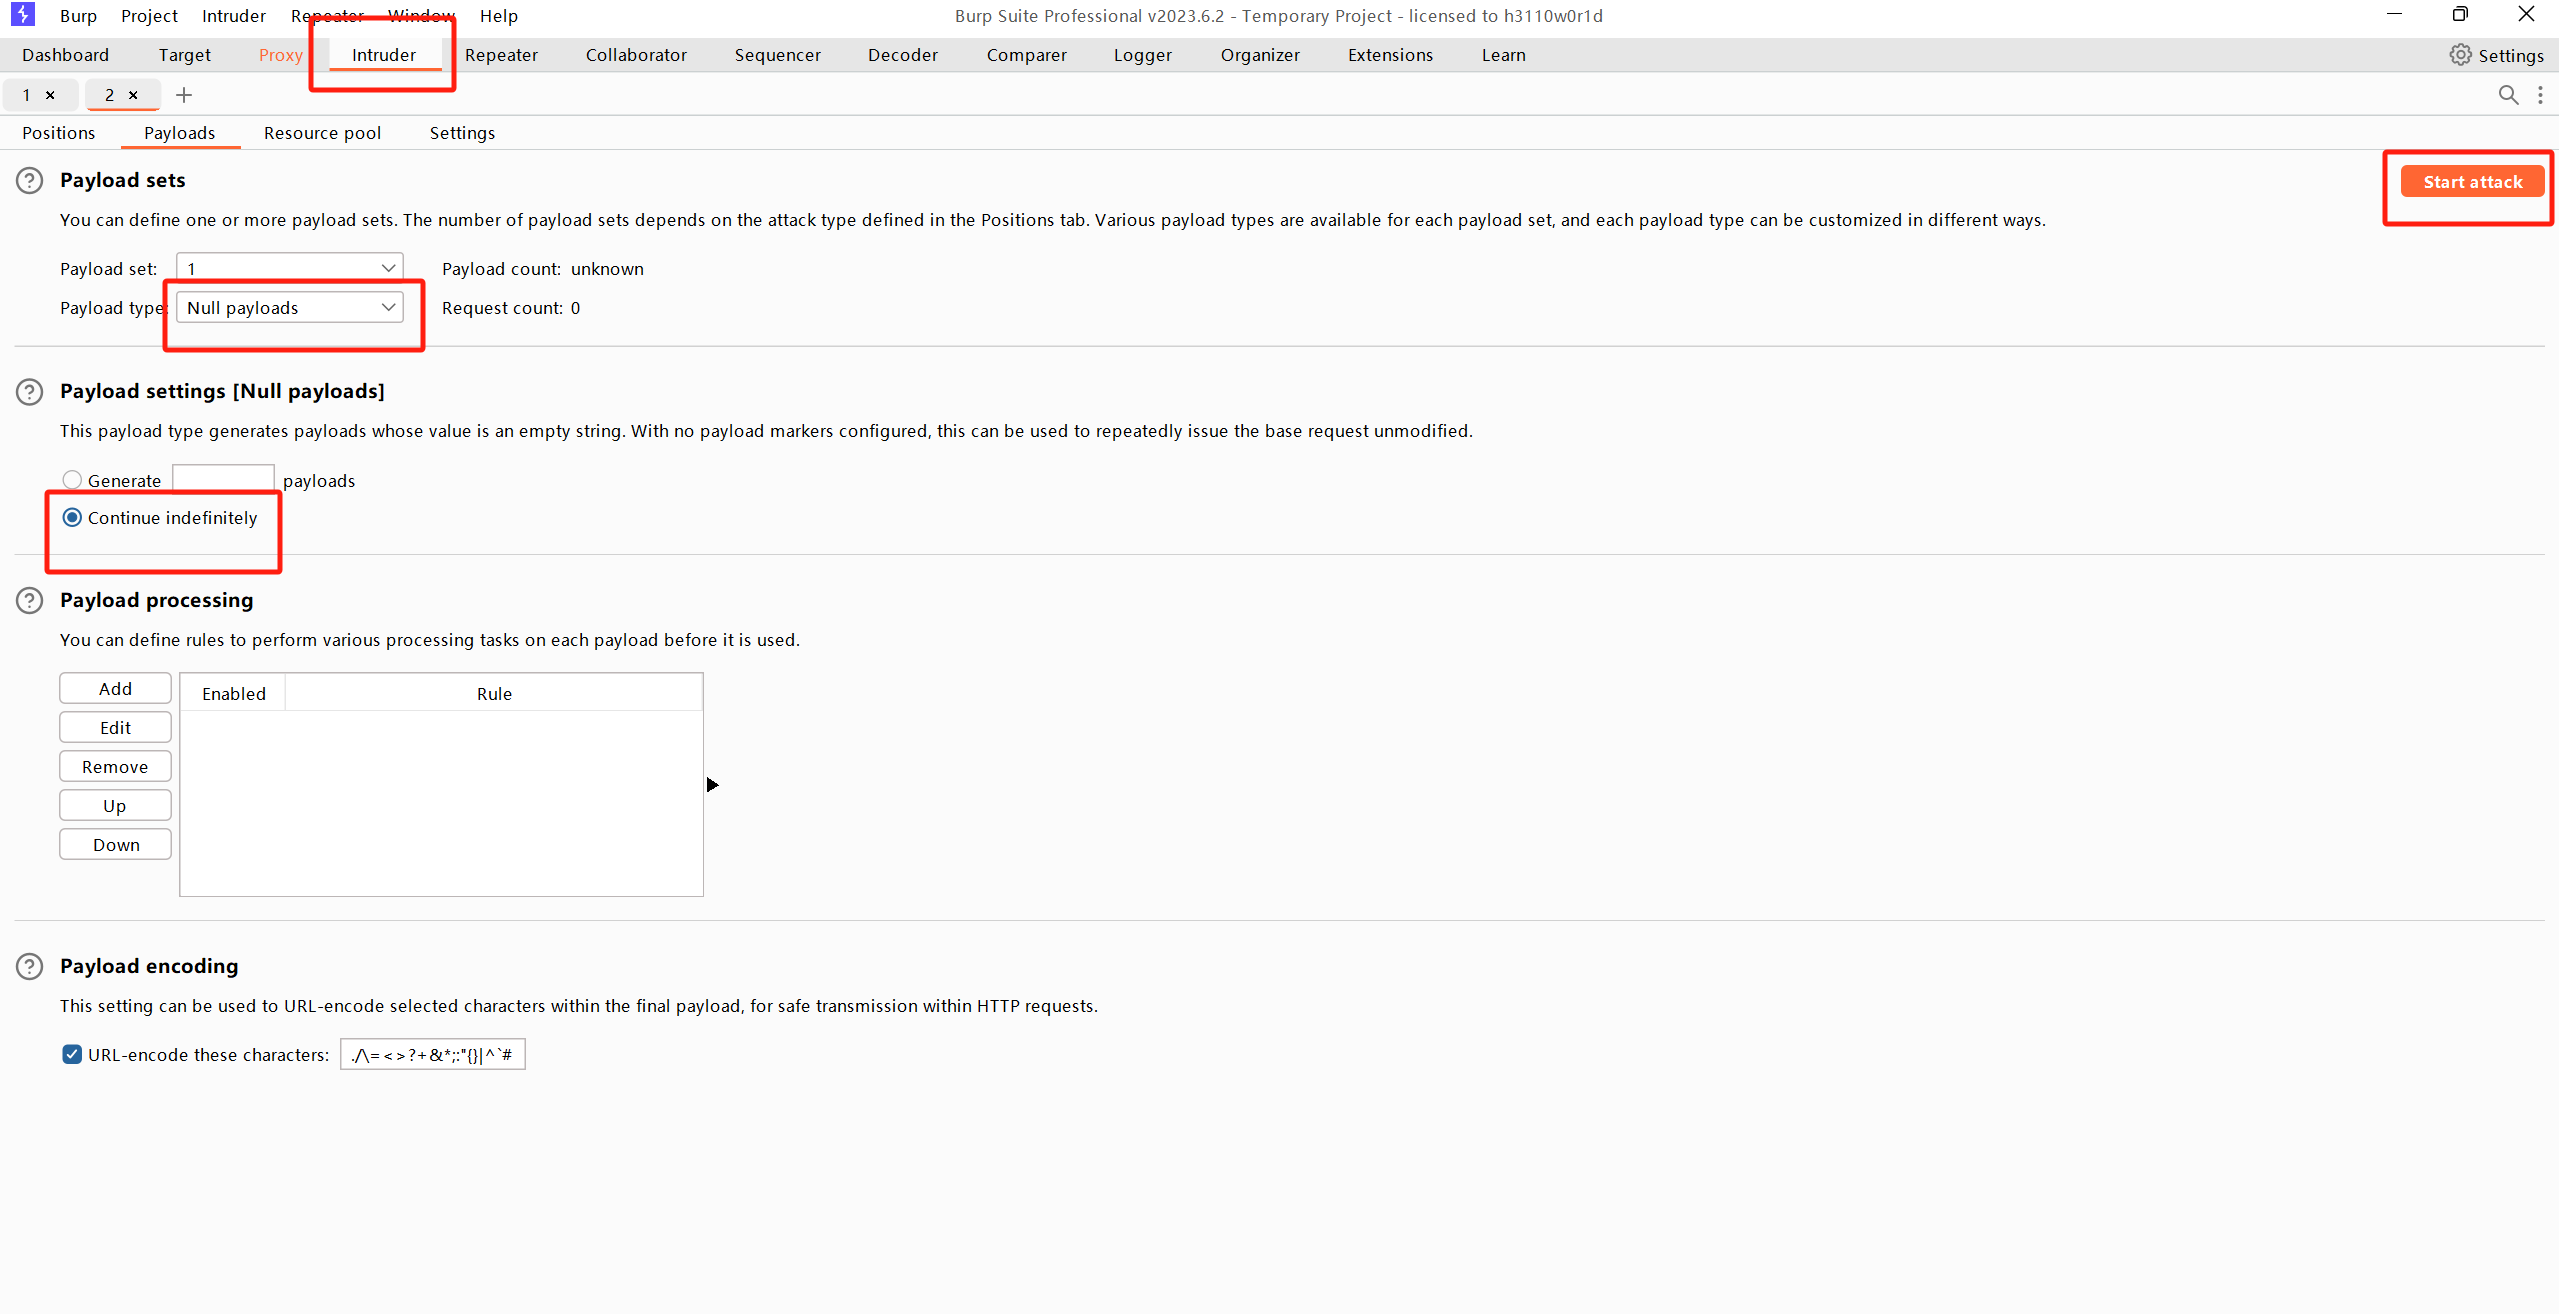Switch to the Learn tab

[x=1504, y=55]
